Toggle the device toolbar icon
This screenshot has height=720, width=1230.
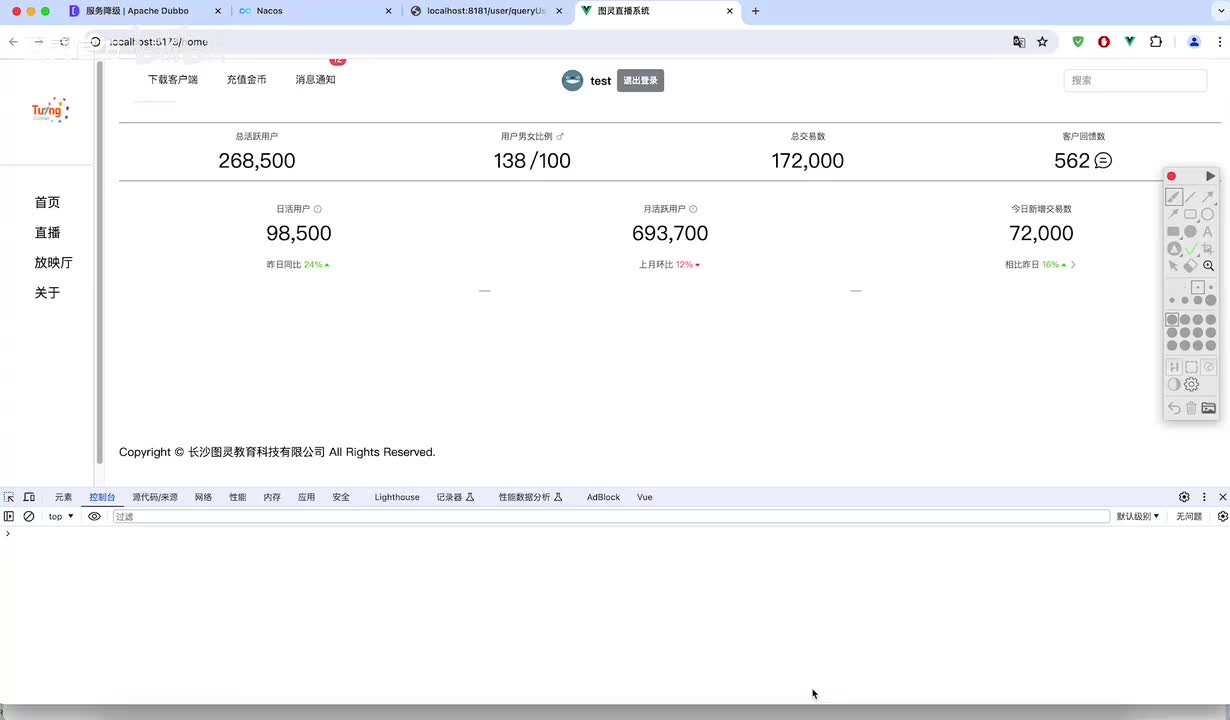pos(29,497)
